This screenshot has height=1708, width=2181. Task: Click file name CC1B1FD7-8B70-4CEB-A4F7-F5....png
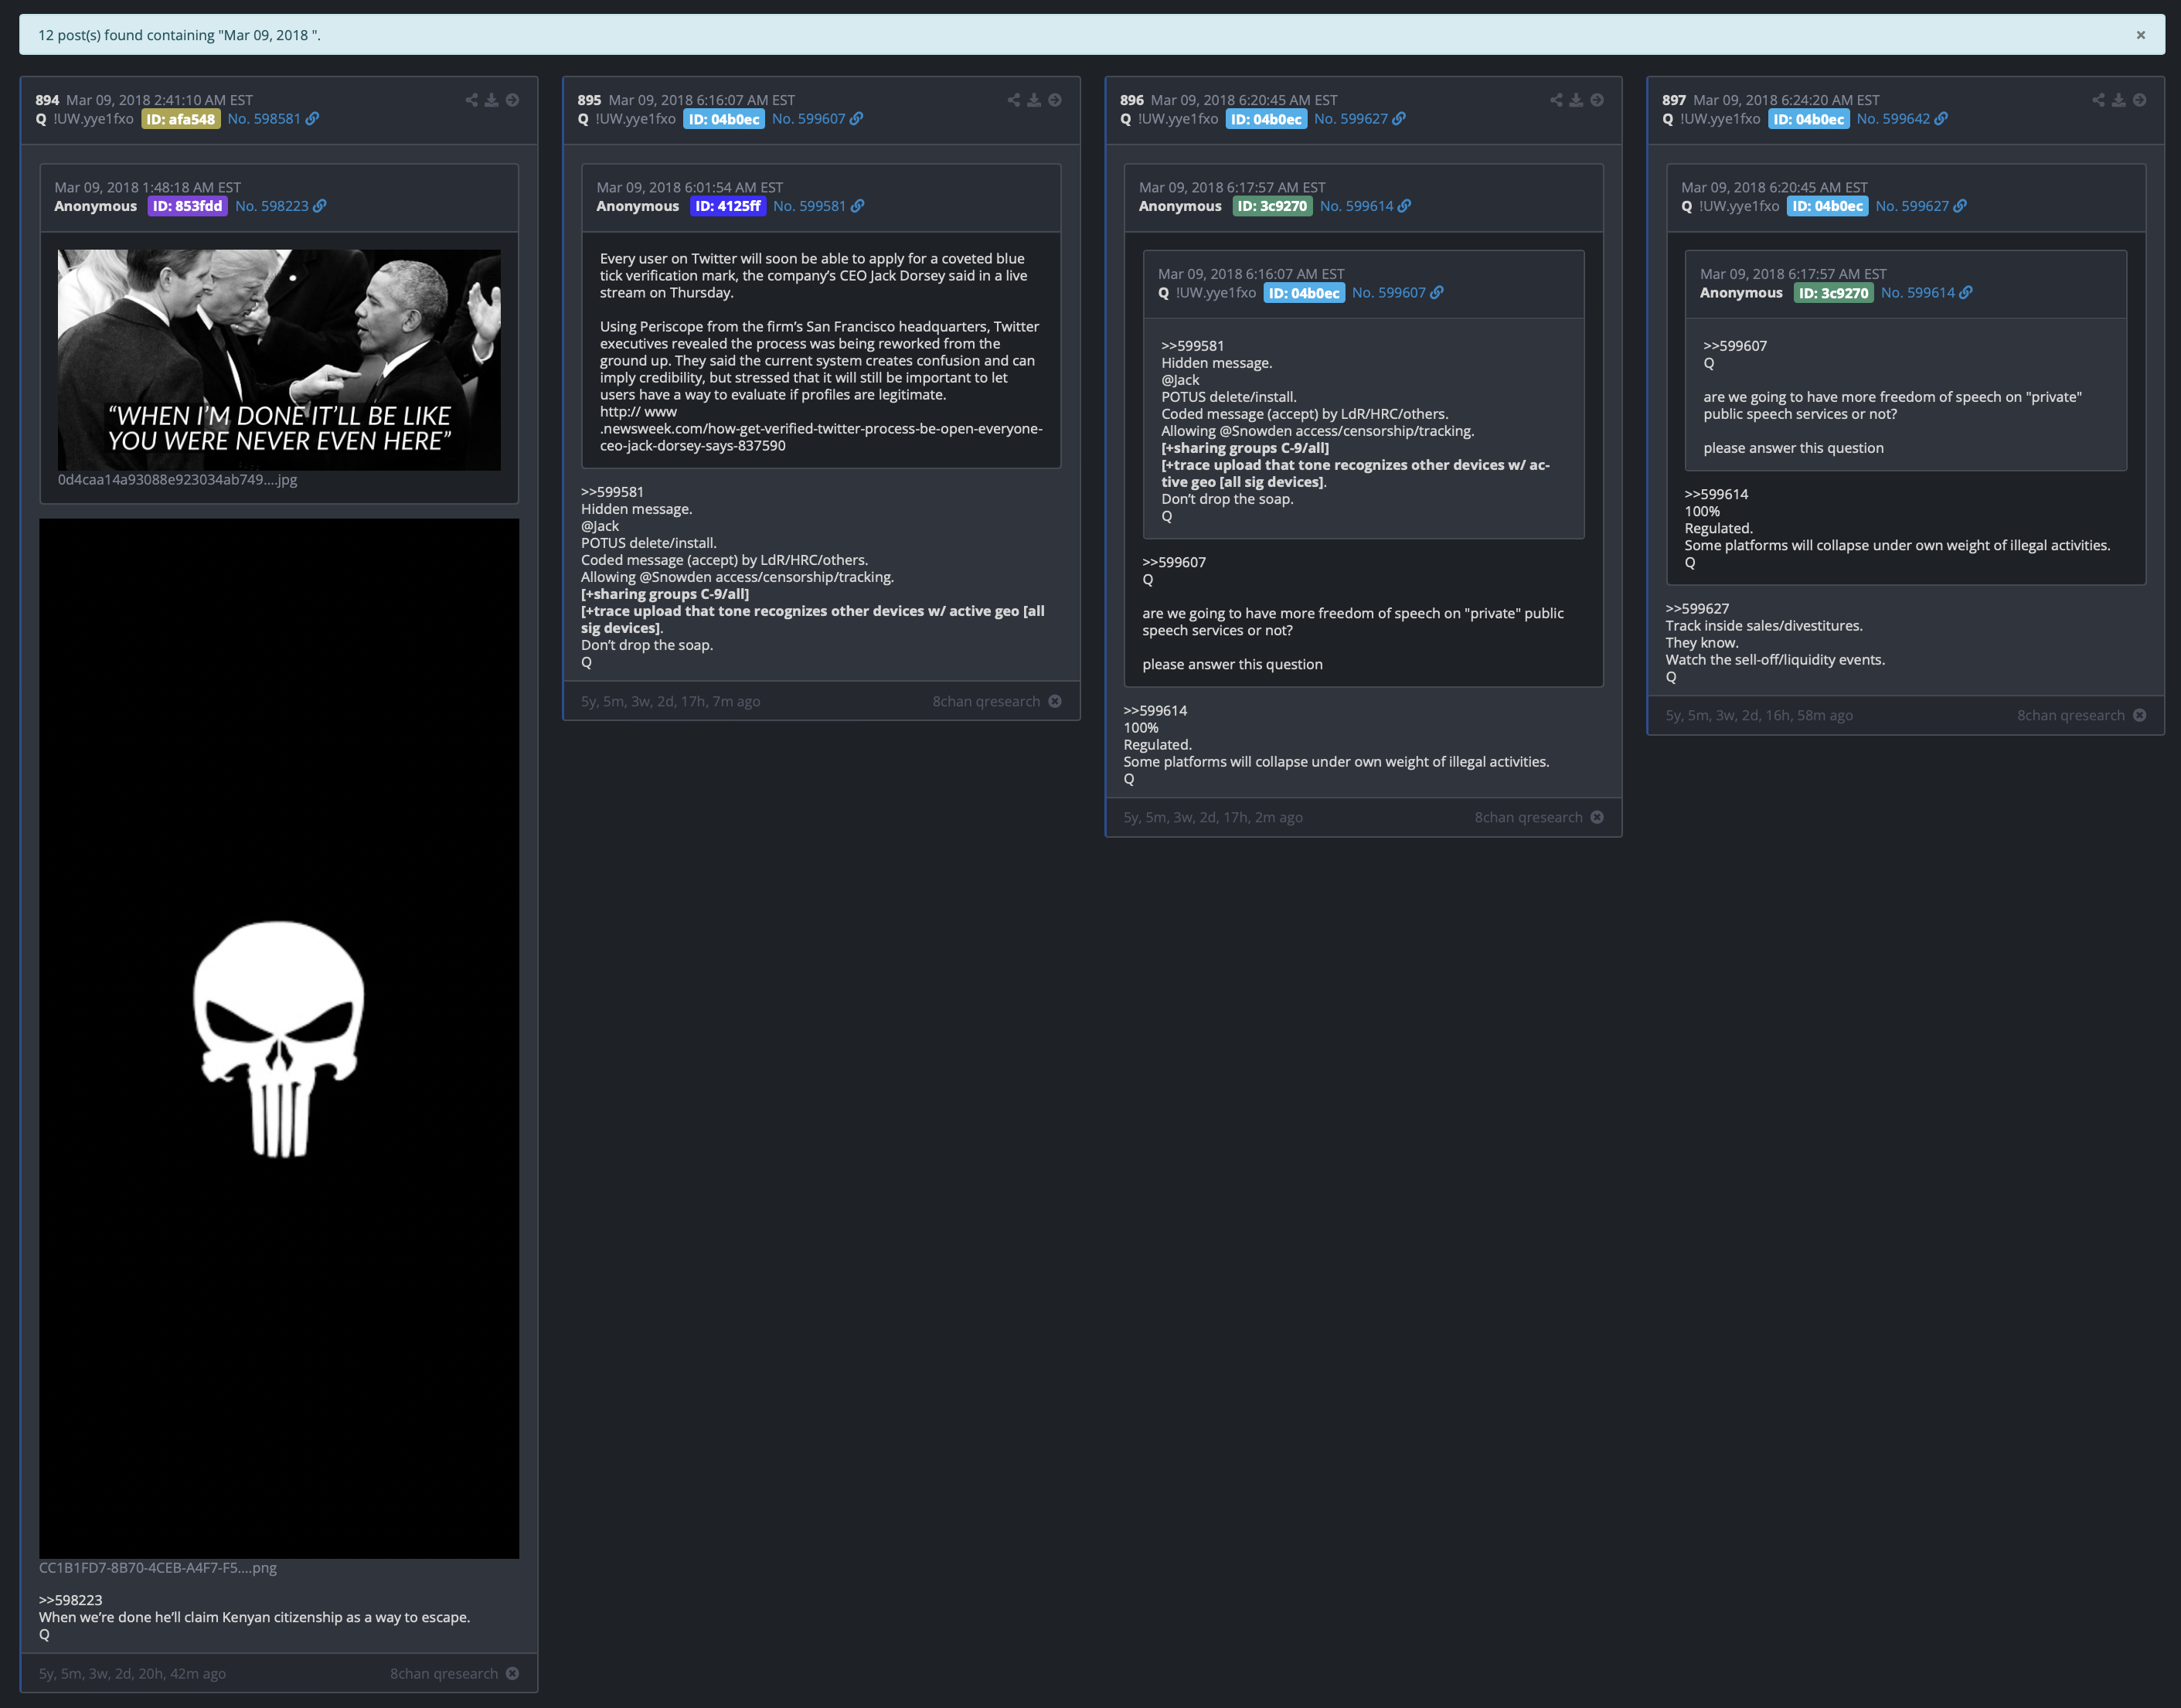[158, 1568]
